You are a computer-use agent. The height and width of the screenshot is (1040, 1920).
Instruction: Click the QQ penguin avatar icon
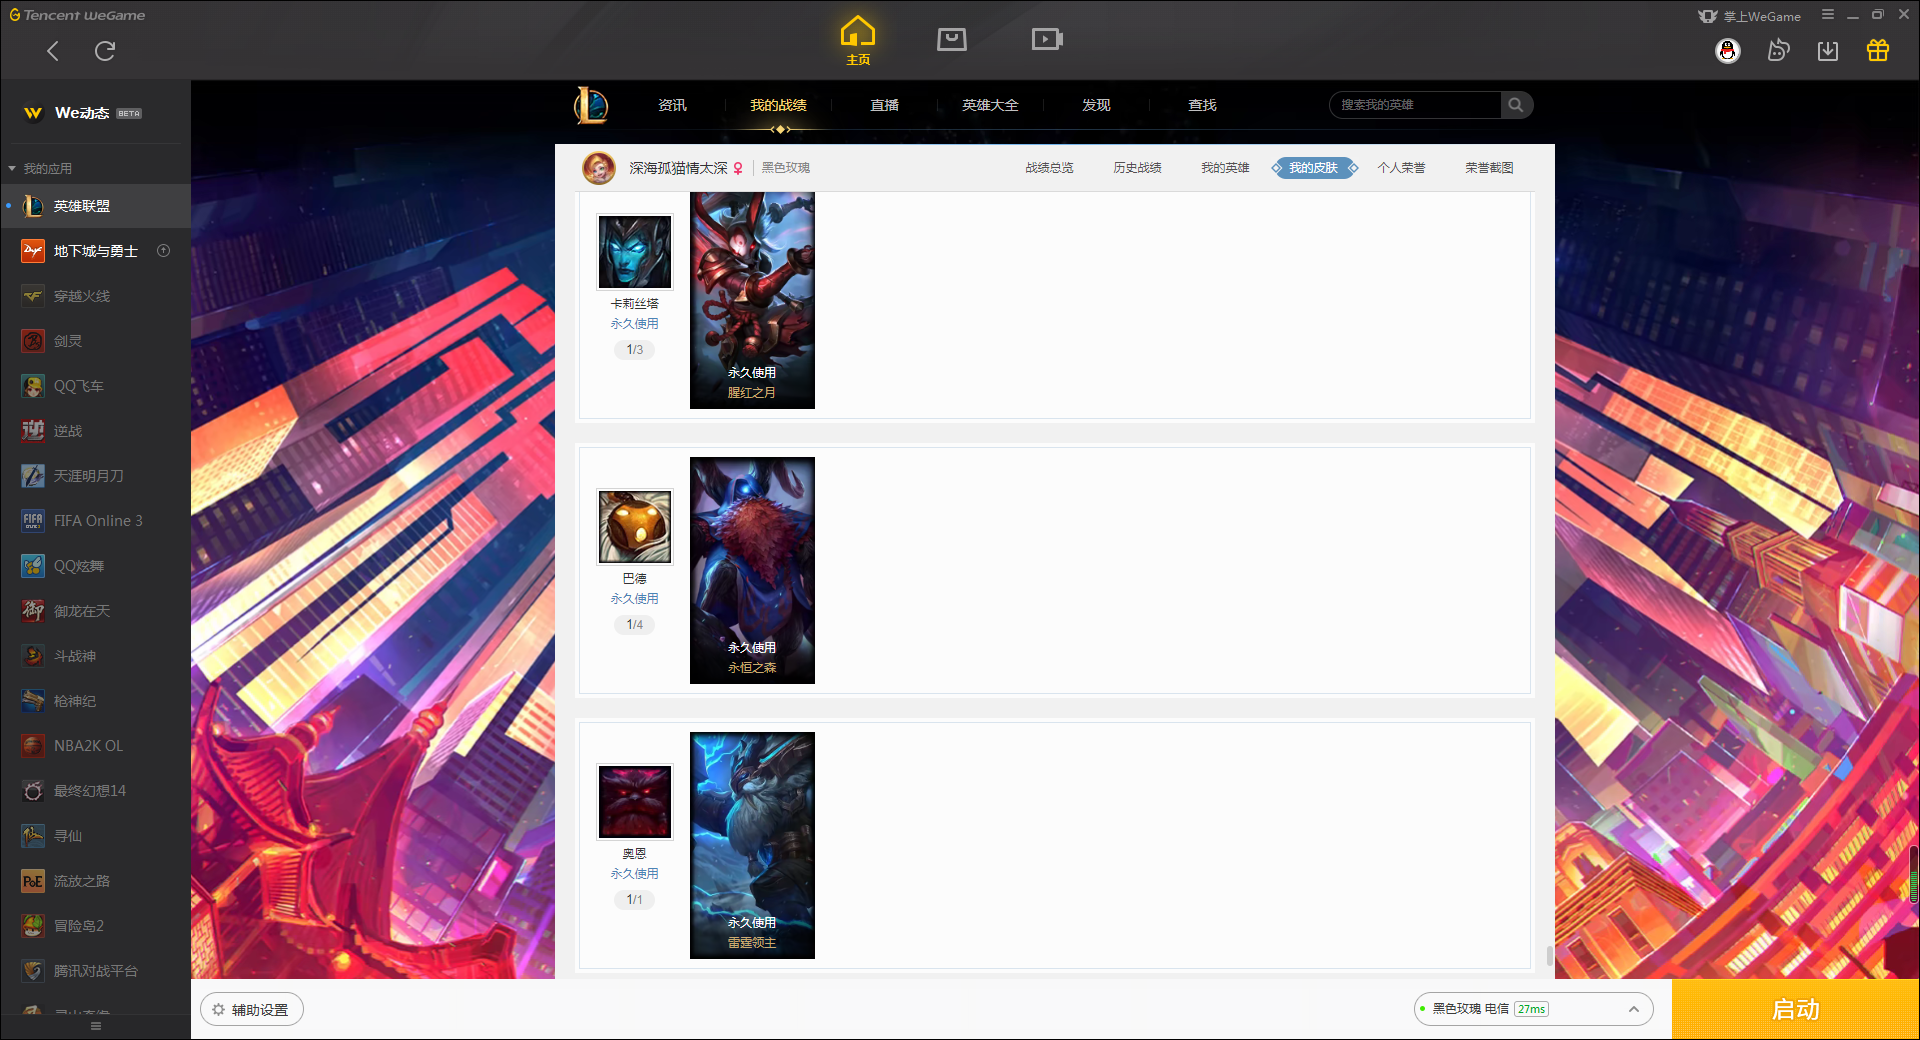1728,51
